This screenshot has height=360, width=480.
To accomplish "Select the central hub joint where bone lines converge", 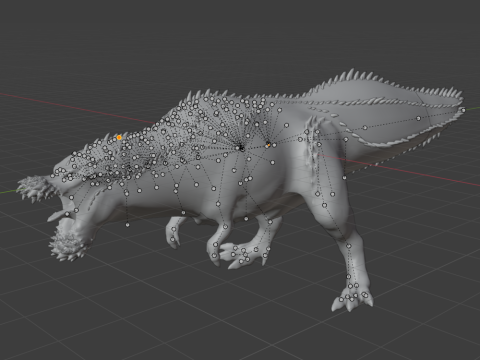I will 241,148.
